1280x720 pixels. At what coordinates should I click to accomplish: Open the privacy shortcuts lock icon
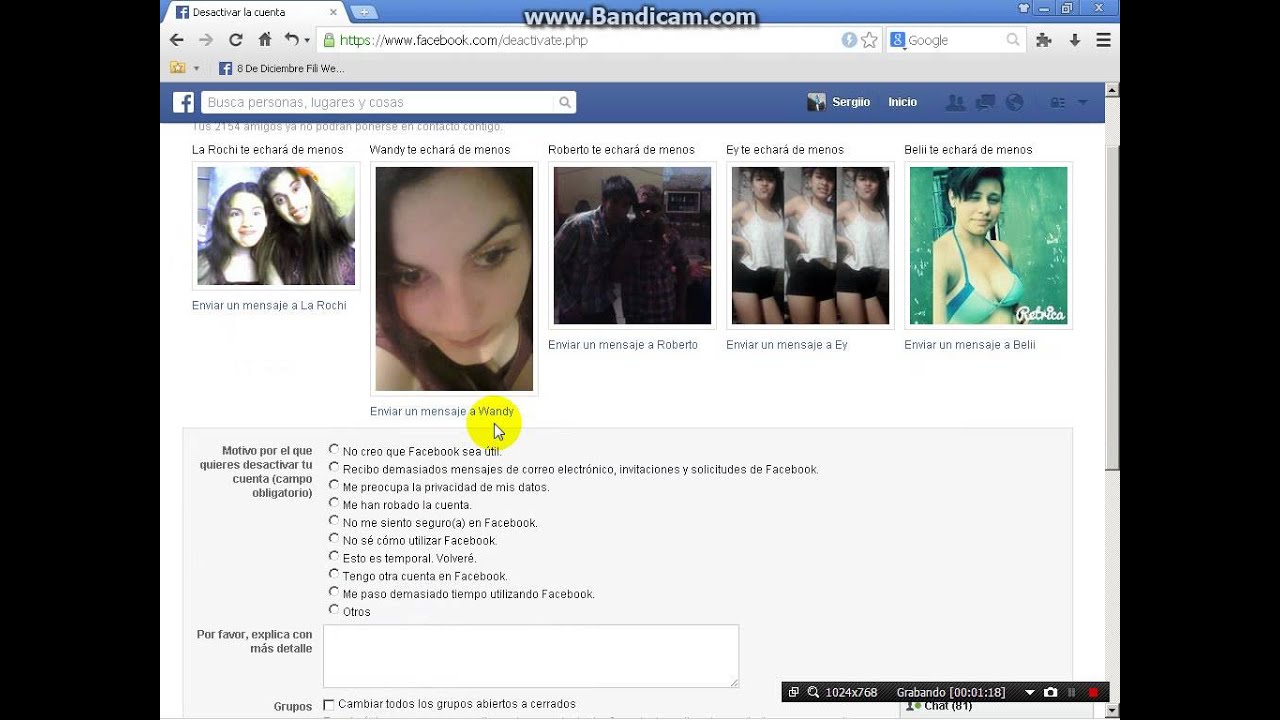(1057, 102)
